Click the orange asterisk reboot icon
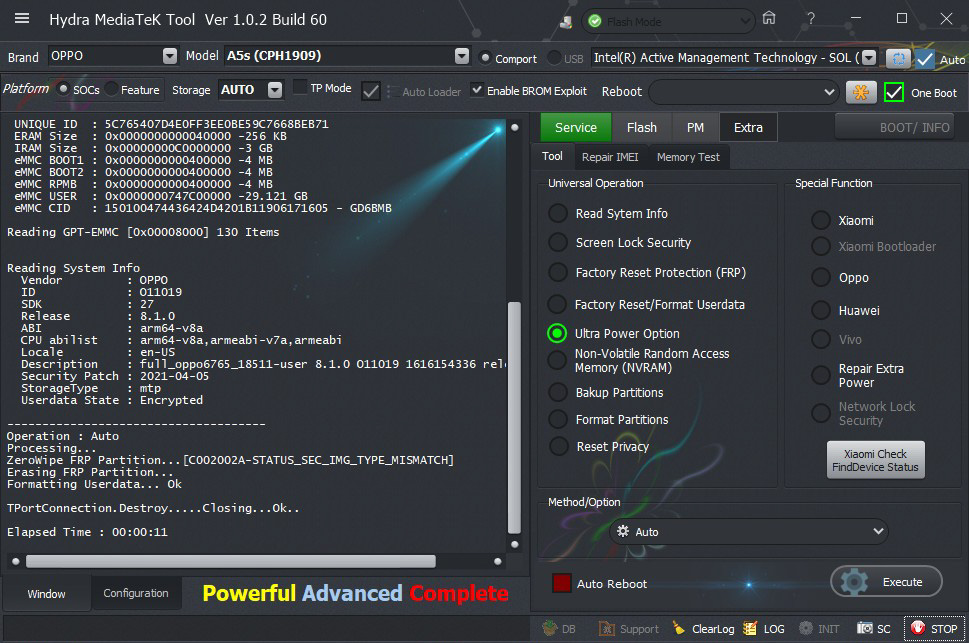The width and height of the screenshot is (969, 643). [x=860, y=92]
